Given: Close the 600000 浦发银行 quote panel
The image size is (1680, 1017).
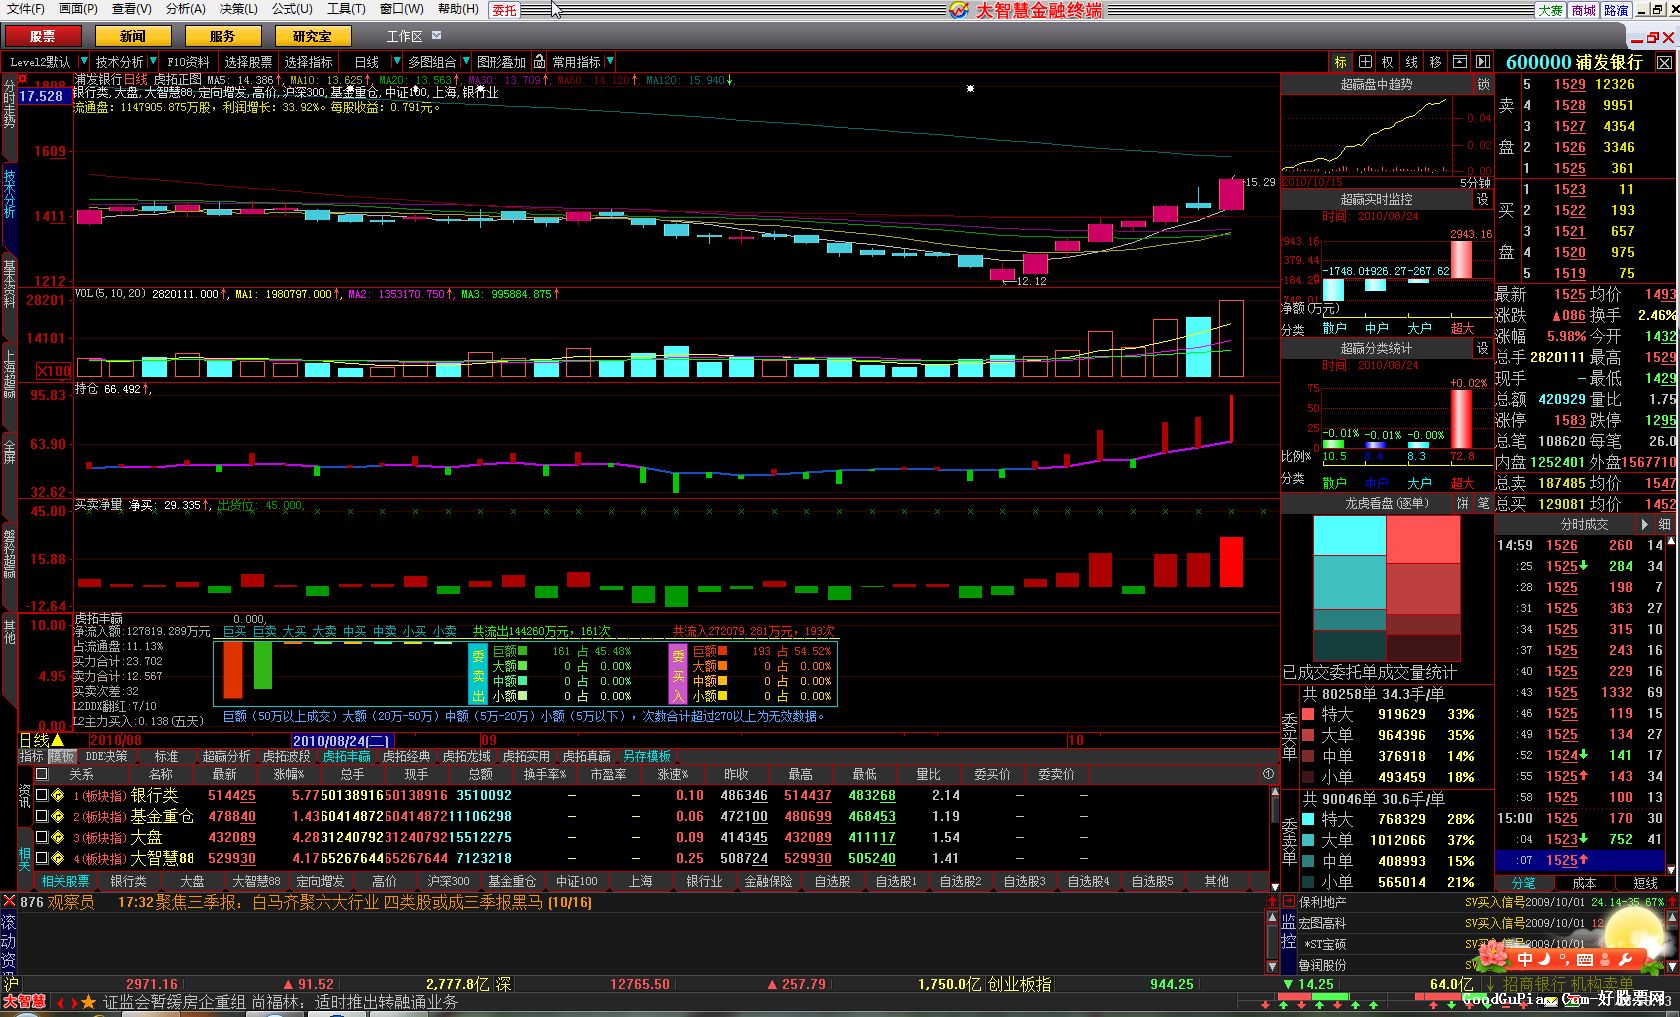Looking at the screenshot, I should [1664, 62].
